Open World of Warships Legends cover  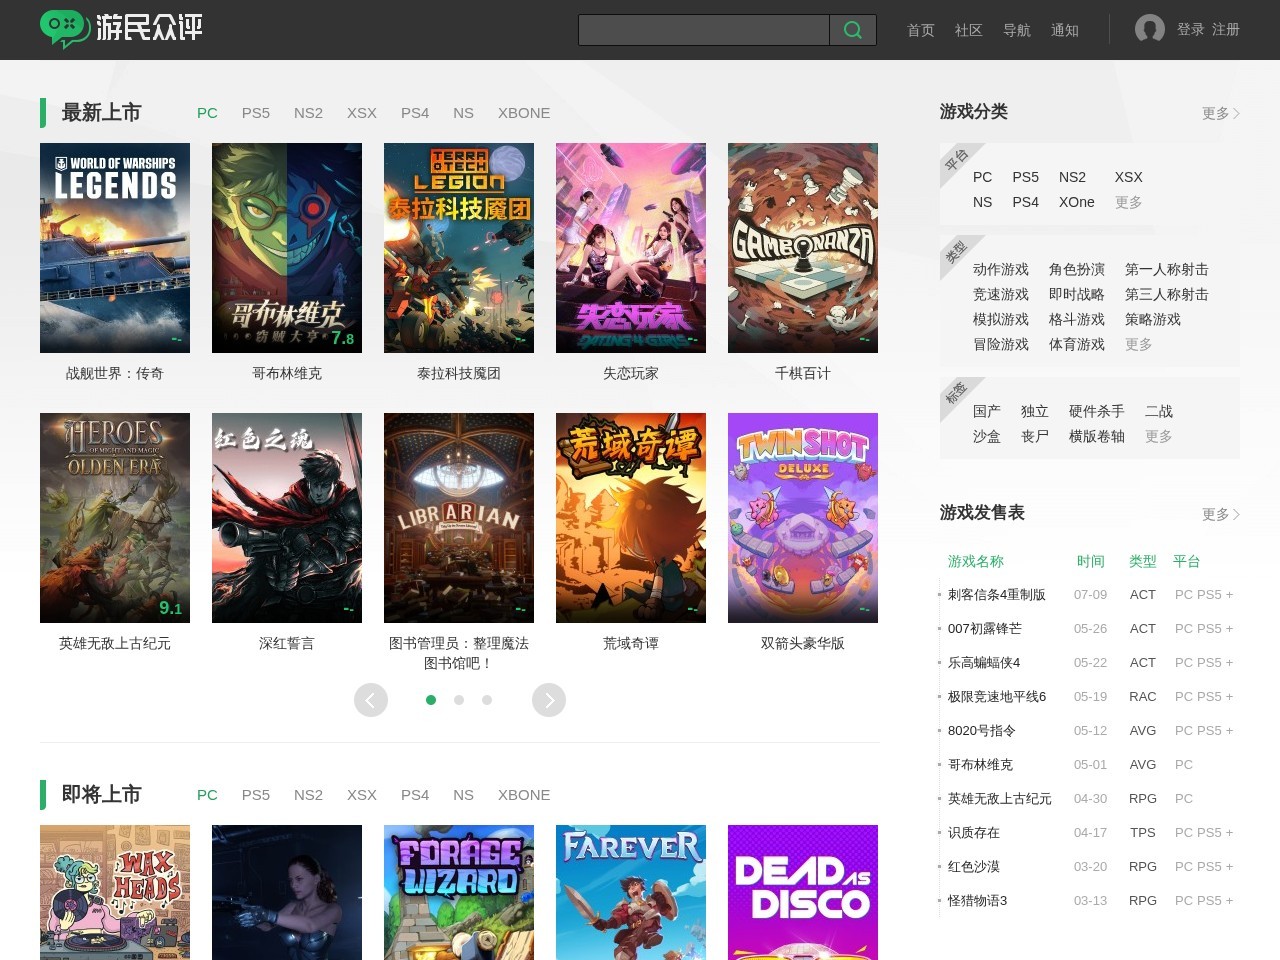[115, 248]
